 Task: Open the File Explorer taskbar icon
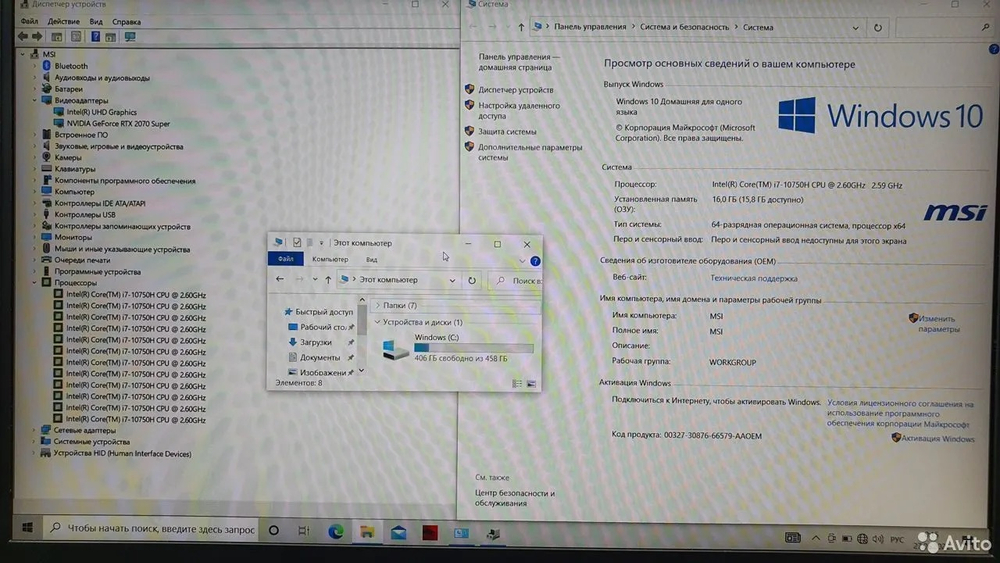click(x=367, y=532)
